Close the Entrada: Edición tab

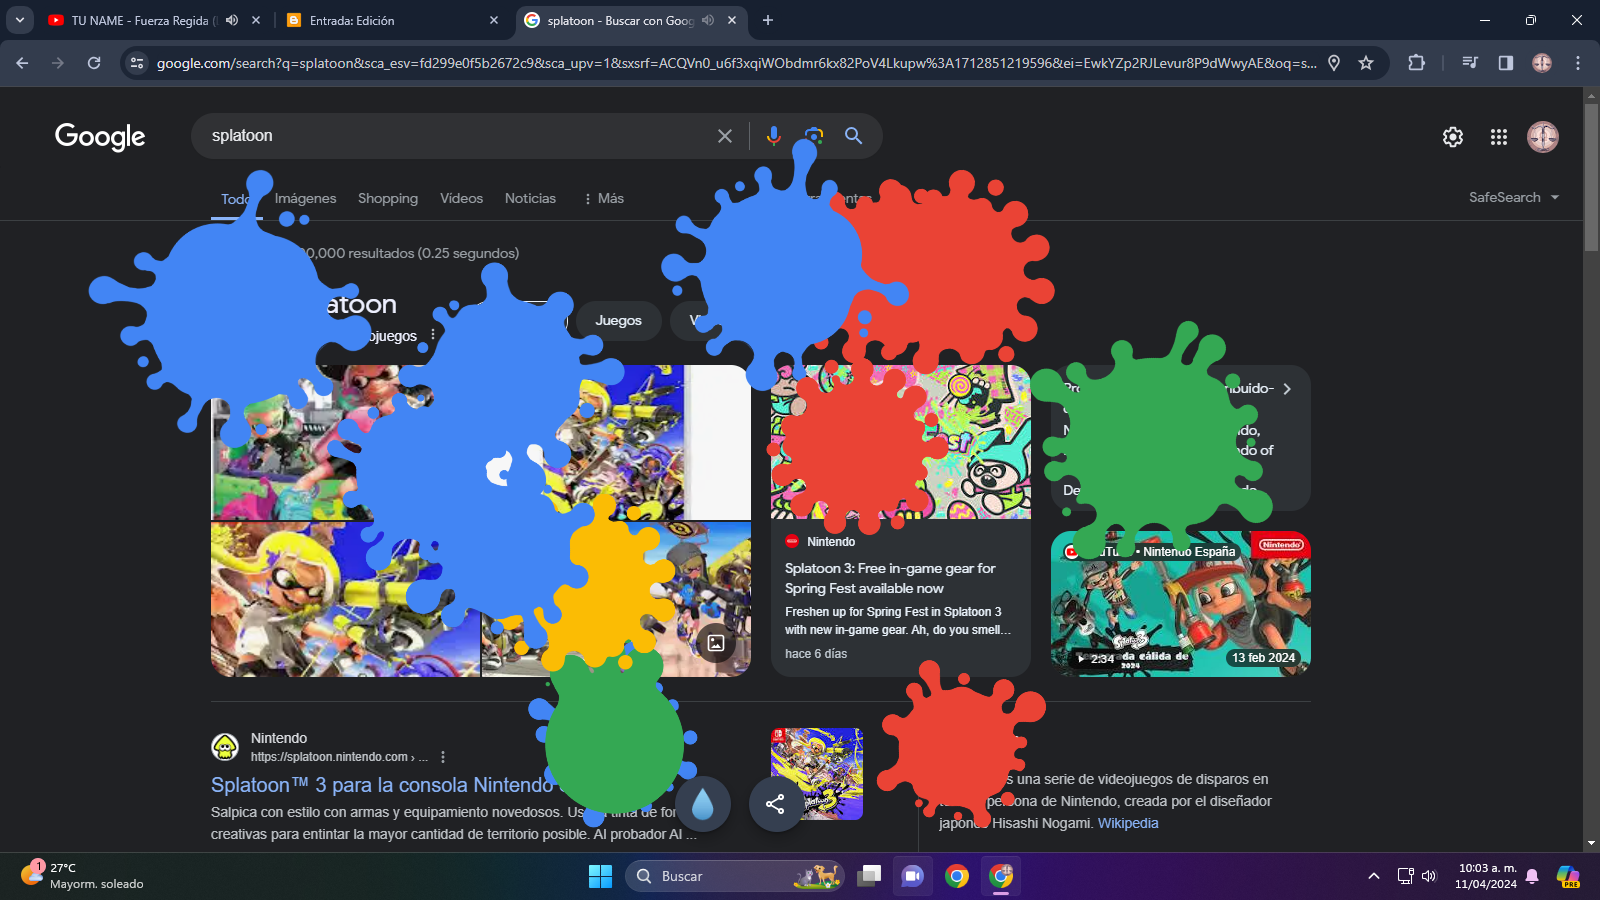494,20
